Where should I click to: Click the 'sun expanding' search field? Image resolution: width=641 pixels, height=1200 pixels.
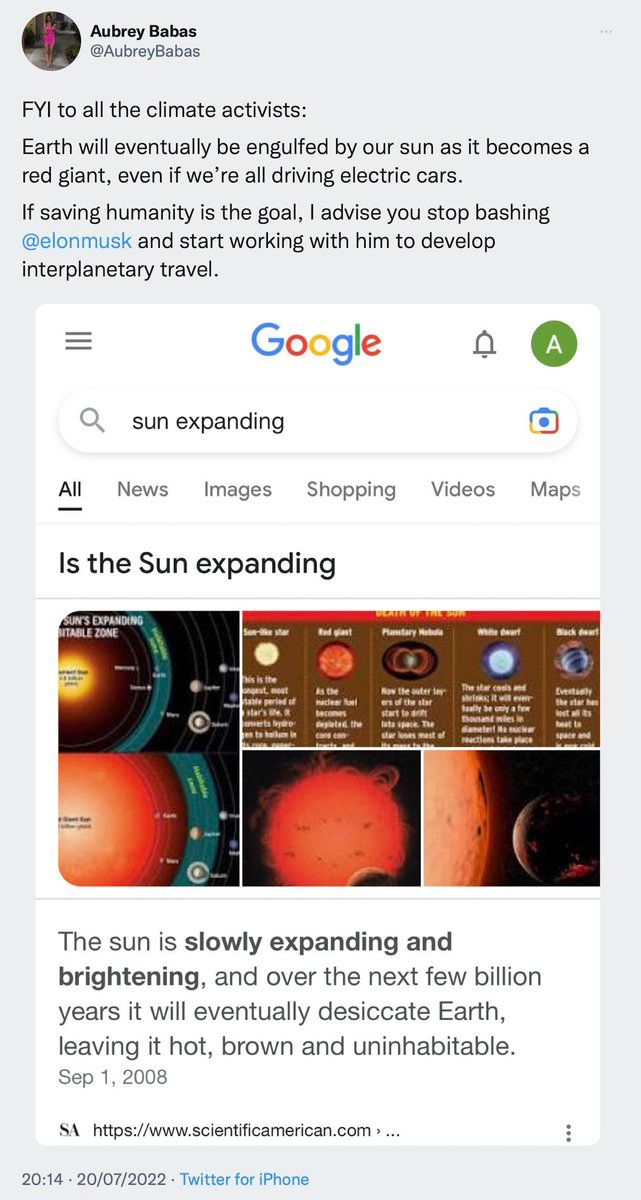pos(300,421)
